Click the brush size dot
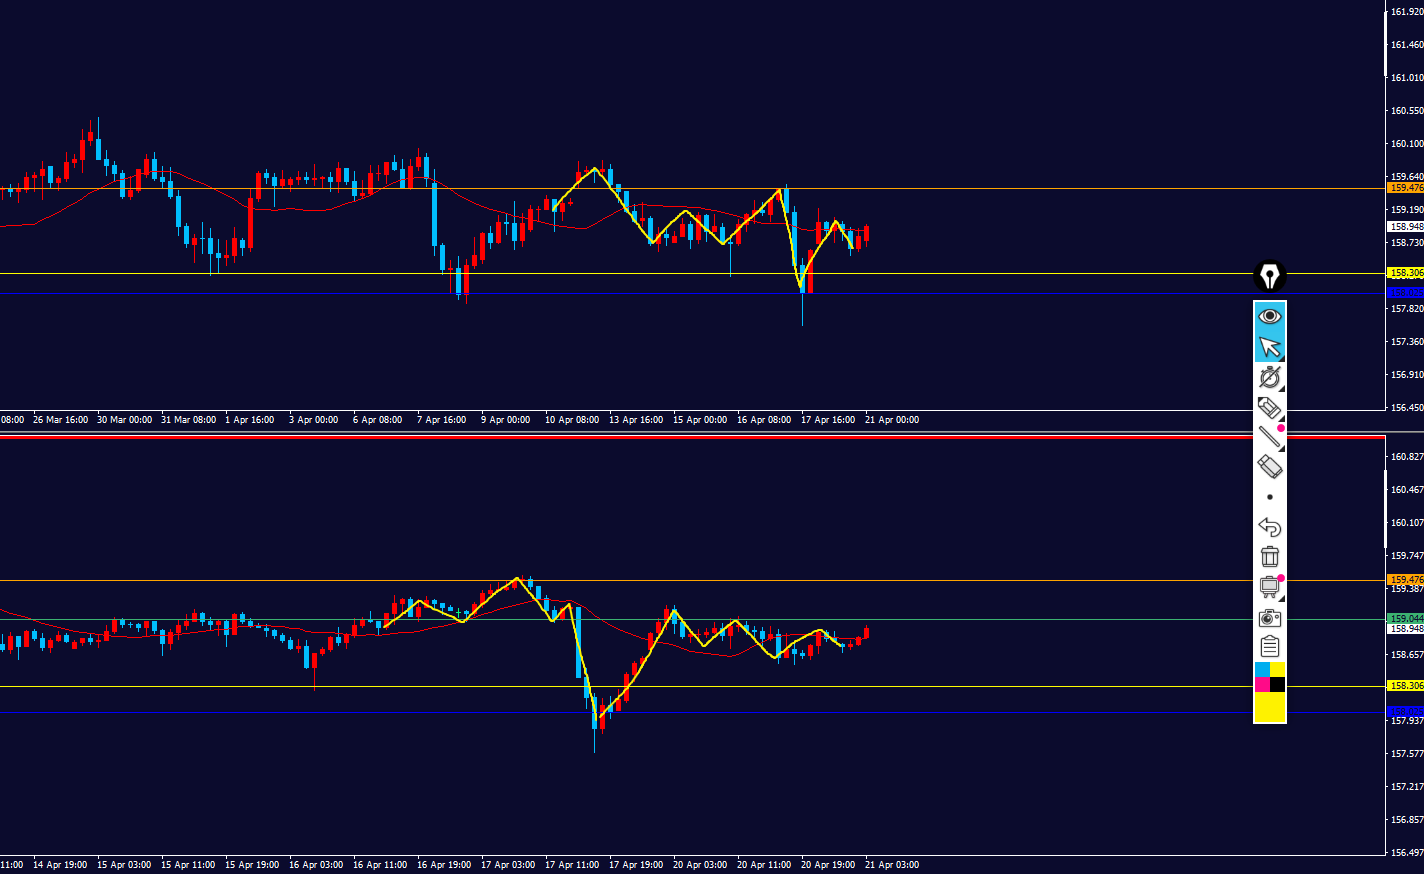Screen dimensions: 1424x874 (x=1270, y=497)
